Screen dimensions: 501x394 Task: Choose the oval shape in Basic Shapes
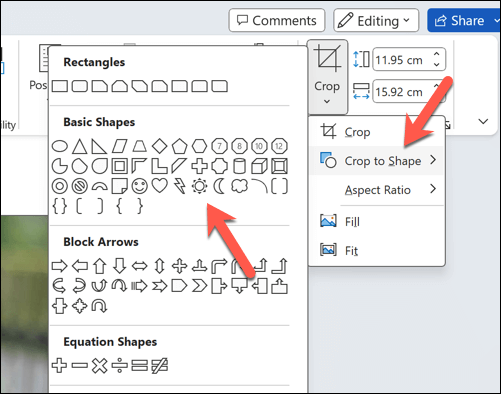pos(60,146)
